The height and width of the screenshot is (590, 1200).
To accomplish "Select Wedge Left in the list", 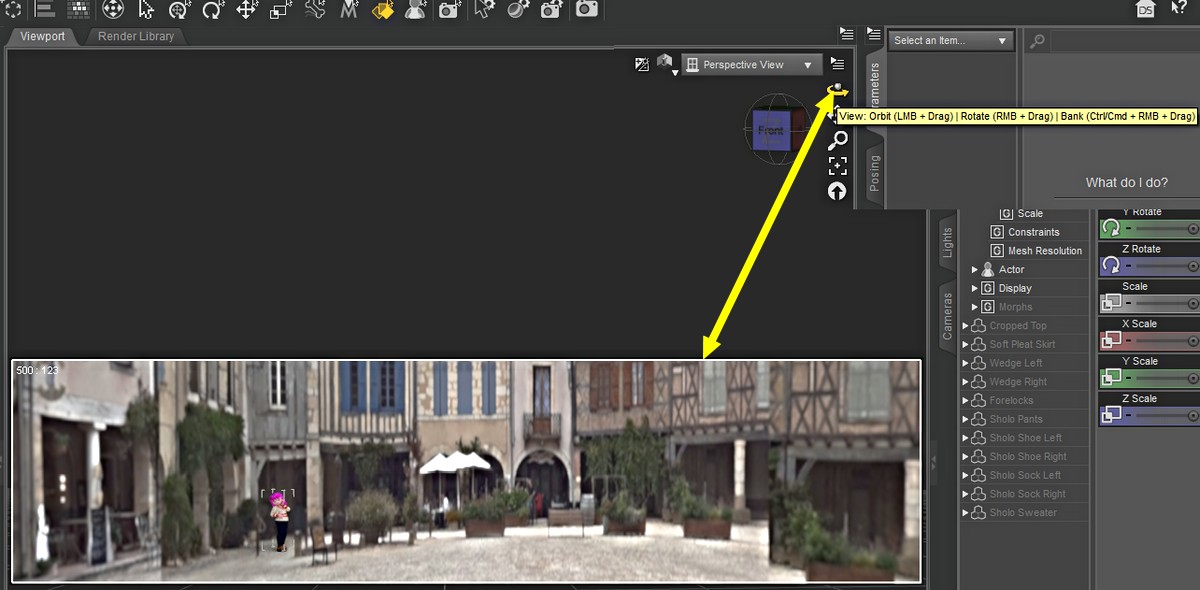I will click(1016, 363).
